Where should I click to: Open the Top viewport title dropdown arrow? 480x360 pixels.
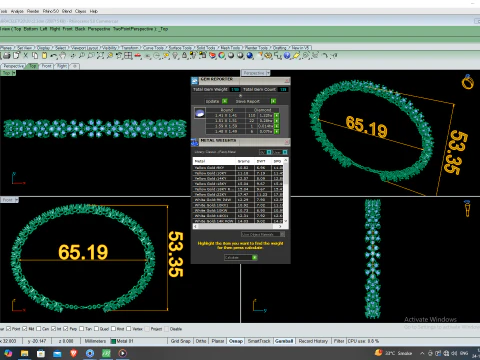pos(14,73)
